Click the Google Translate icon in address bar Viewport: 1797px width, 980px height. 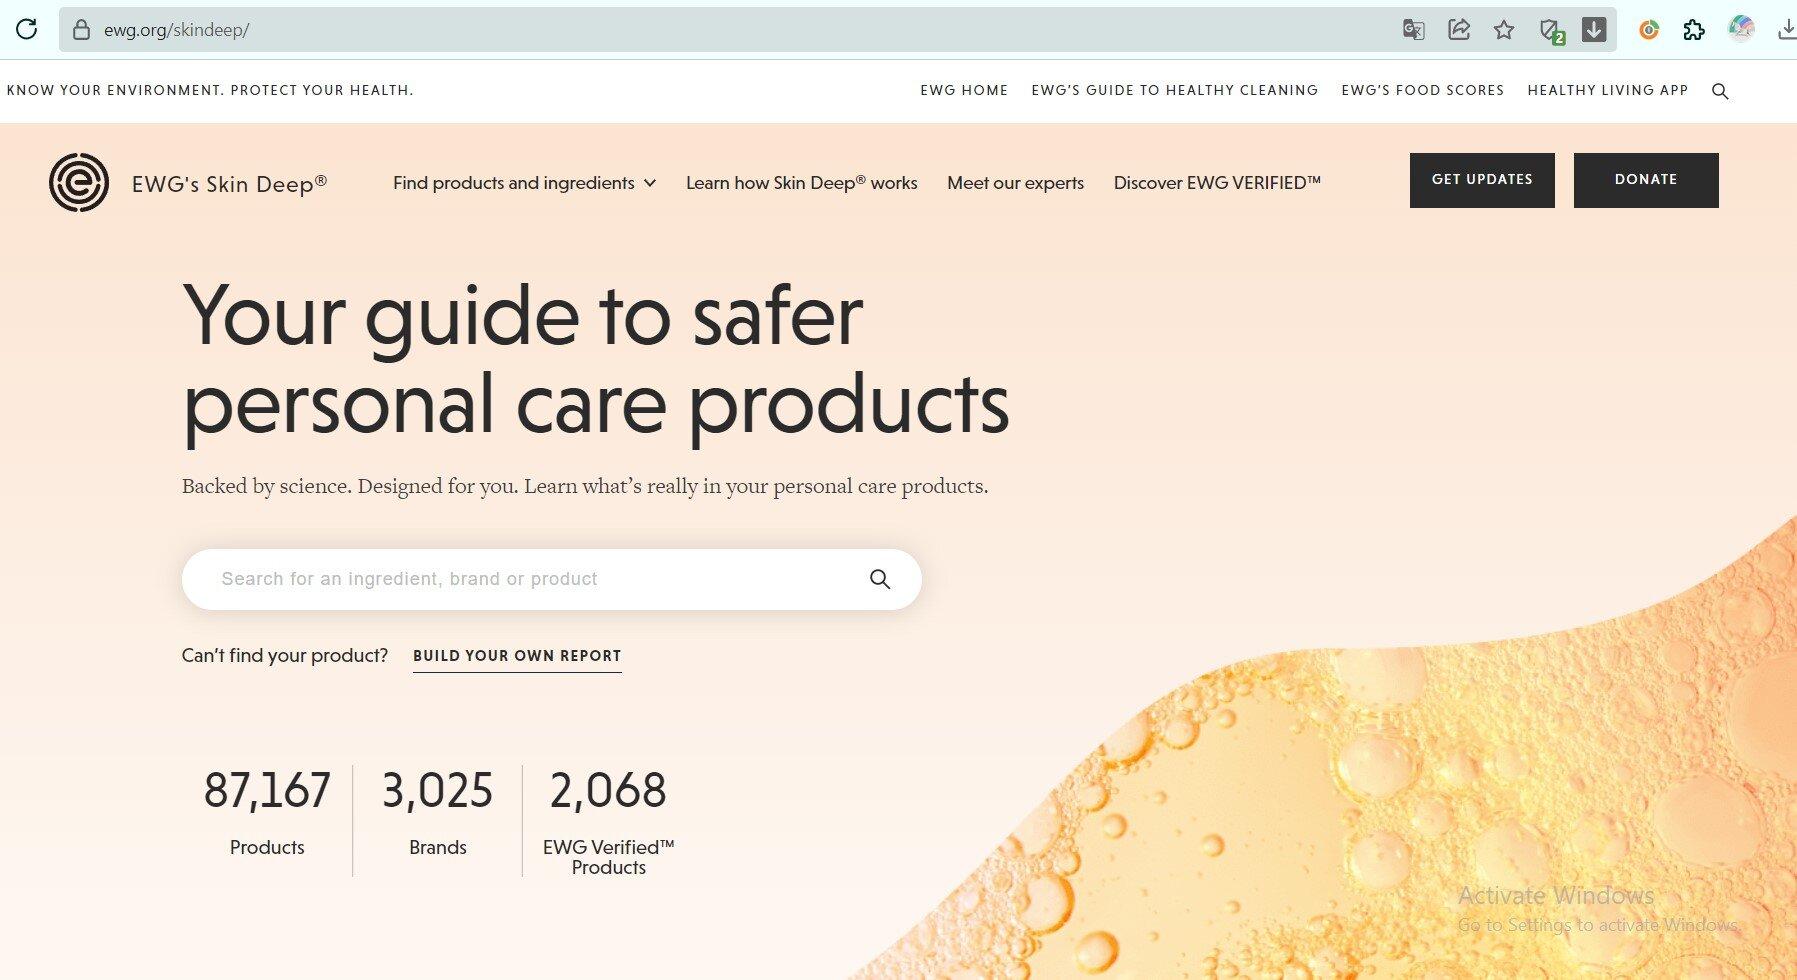[x=1413, y=30]
